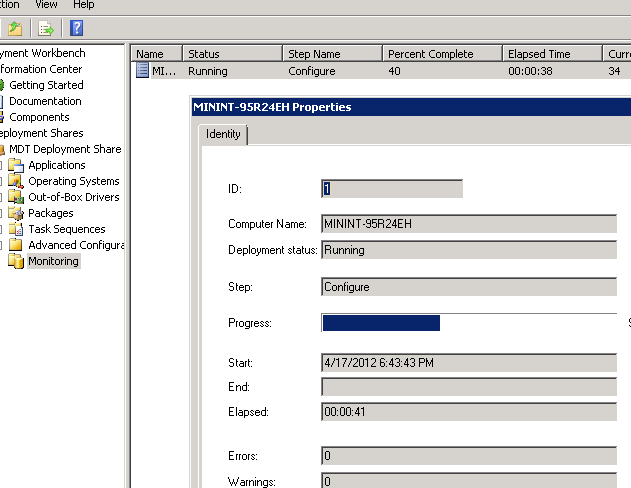The width and height of the screenshot is (631, 488).
Task: Click the Errors count field
Action: 469,455
